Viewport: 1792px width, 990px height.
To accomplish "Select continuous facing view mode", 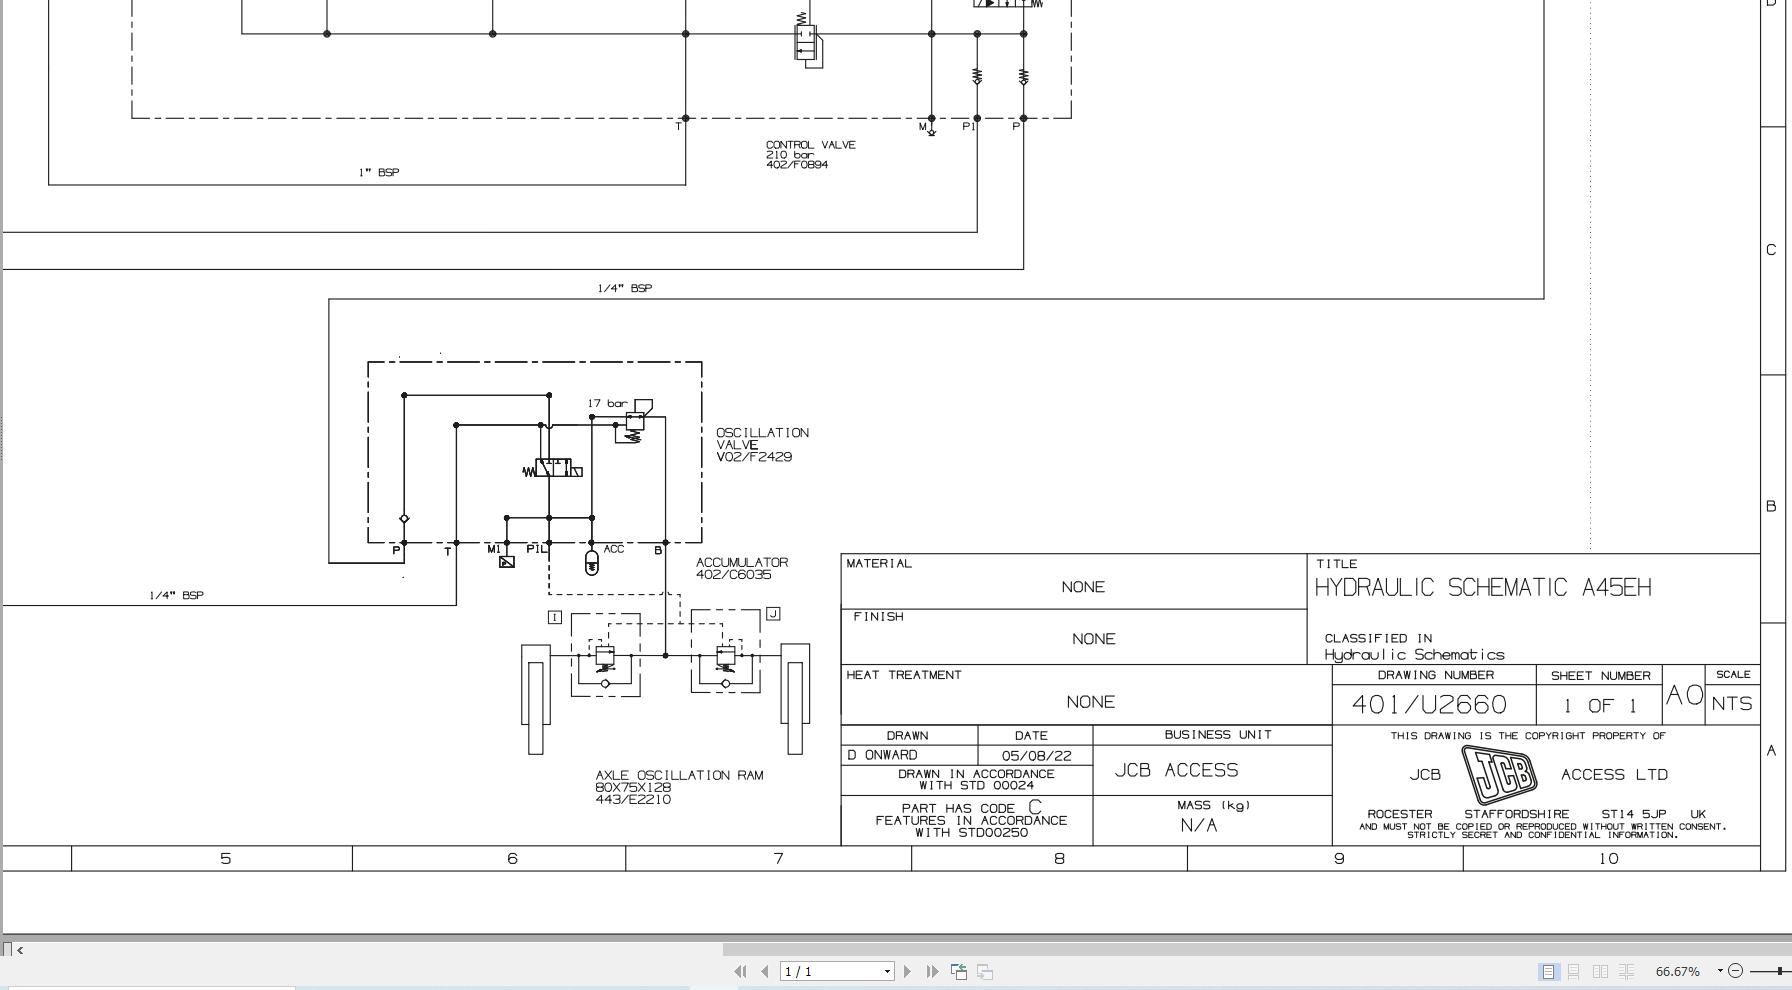I will coord(1627,971).
